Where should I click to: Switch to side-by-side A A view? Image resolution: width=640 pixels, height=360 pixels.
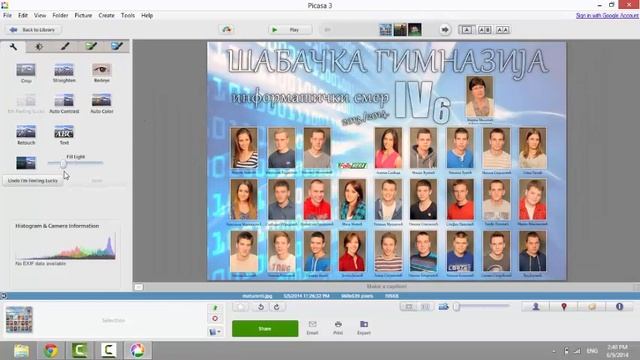click(502, 30)
